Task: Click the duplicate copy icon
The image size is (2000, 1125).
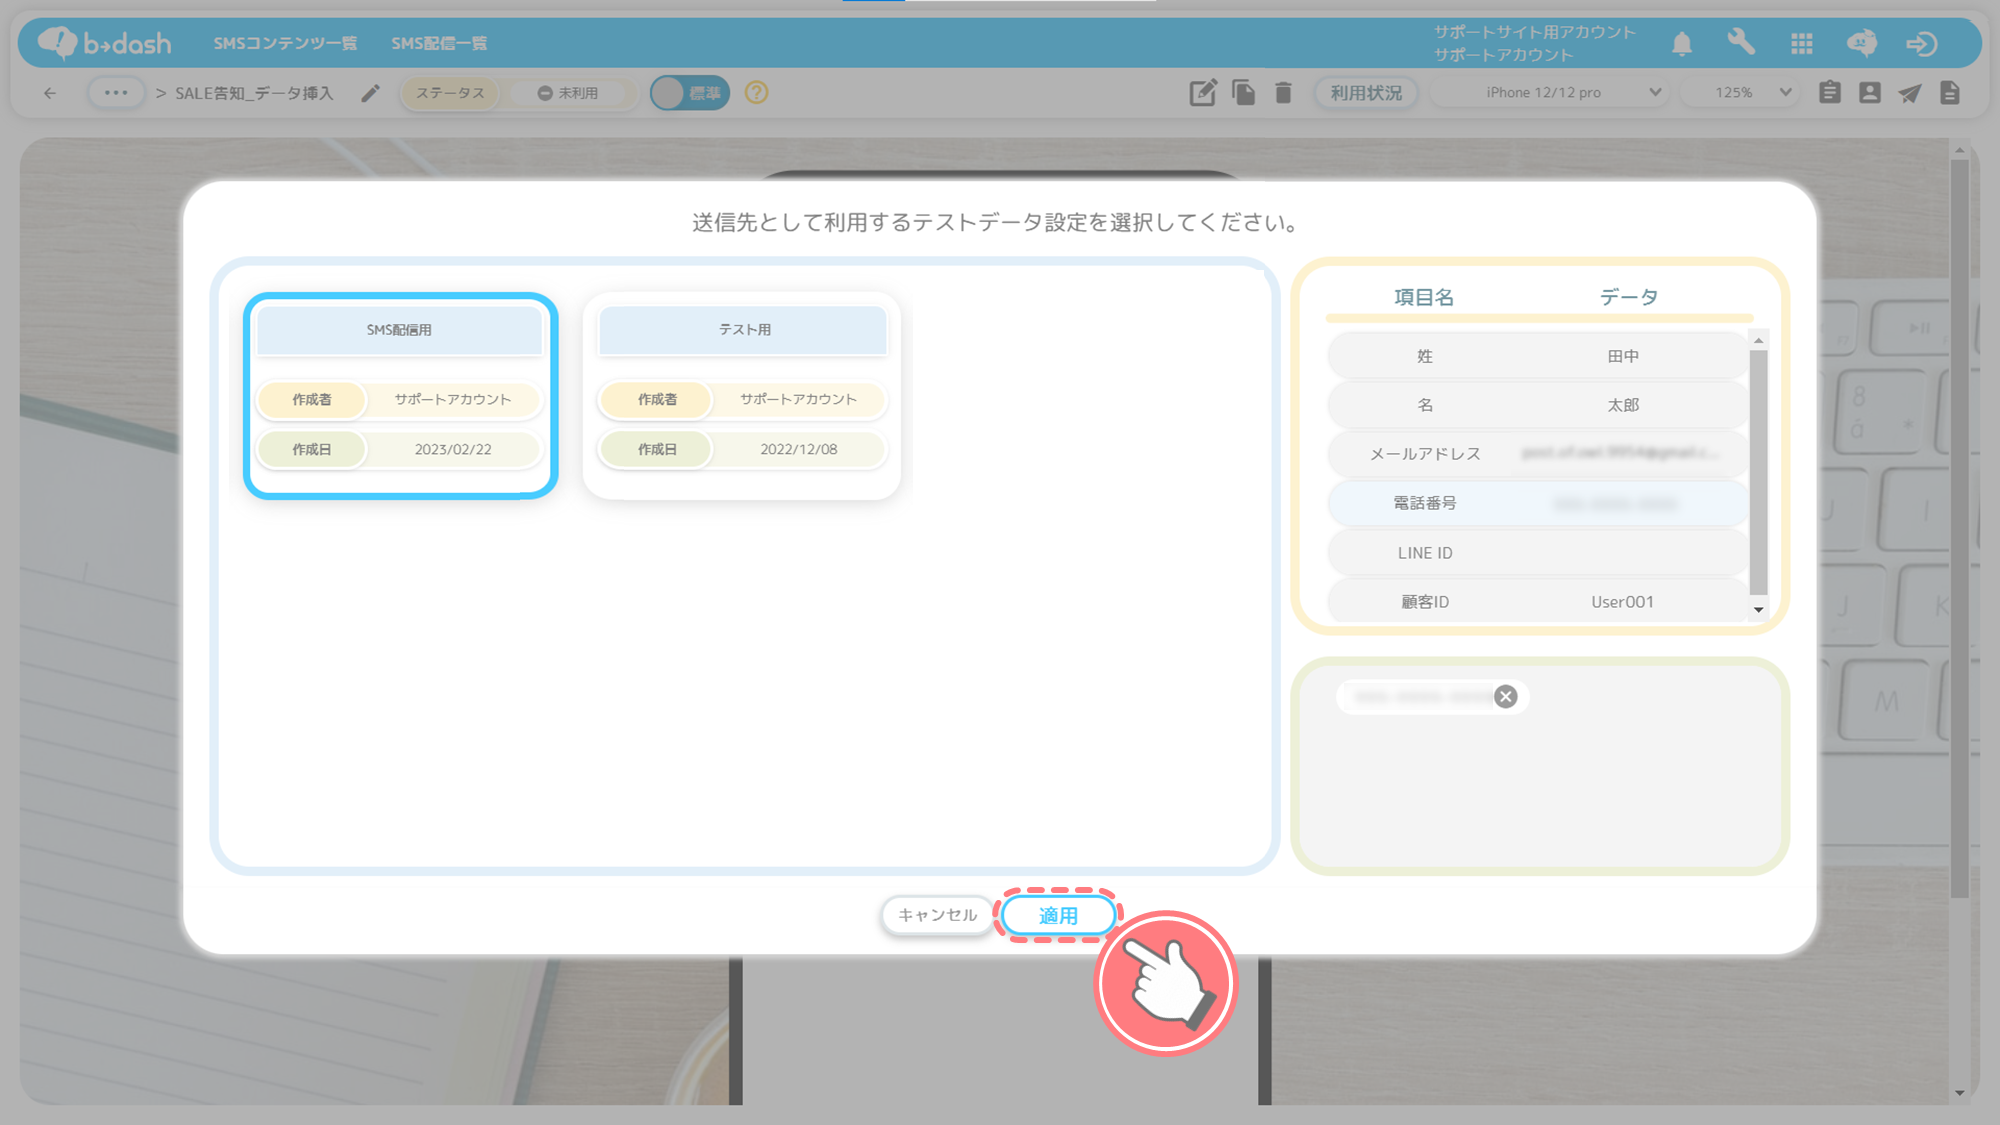Action: (1243, 93)
